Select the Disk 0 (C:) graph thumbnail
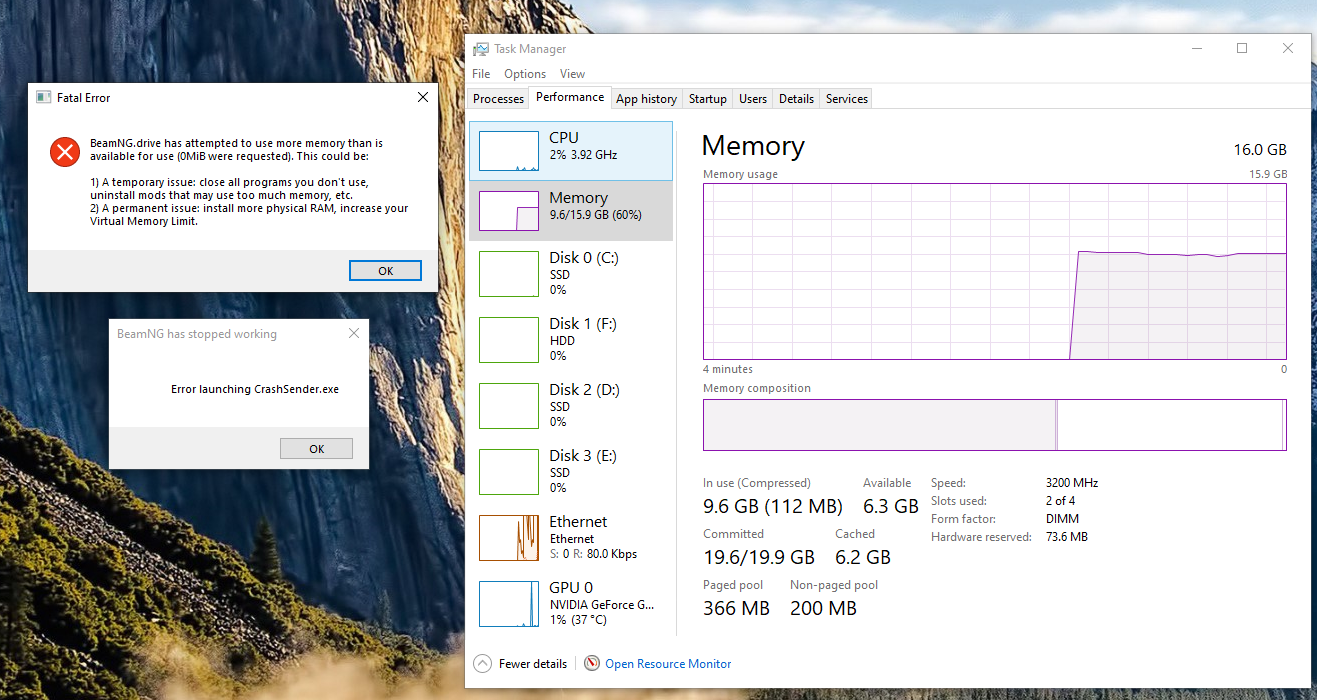 (509, 274)
